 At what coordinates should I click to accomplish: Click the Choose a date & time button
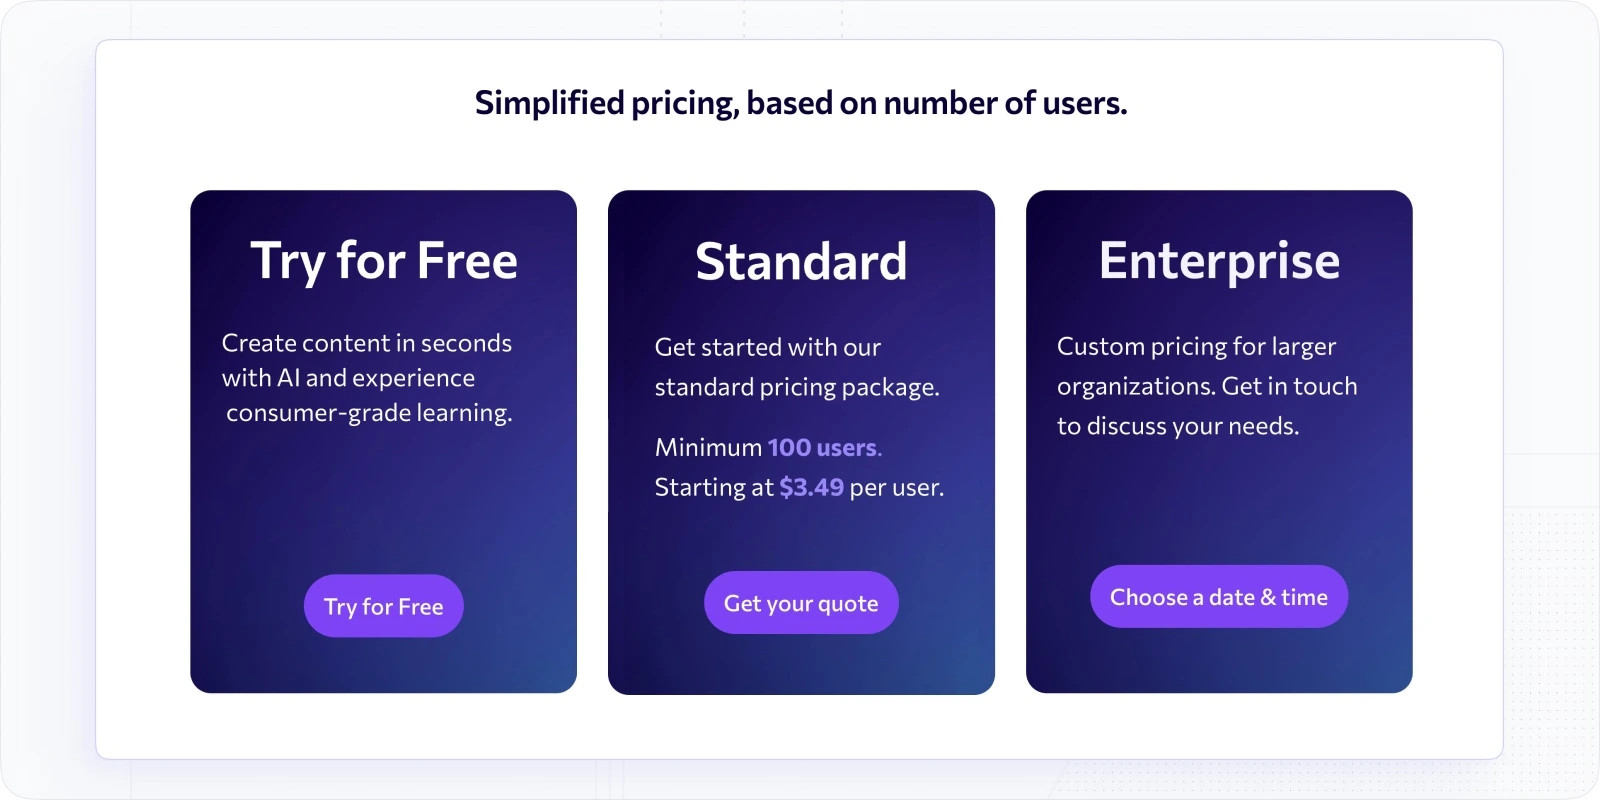[1218, 596]
